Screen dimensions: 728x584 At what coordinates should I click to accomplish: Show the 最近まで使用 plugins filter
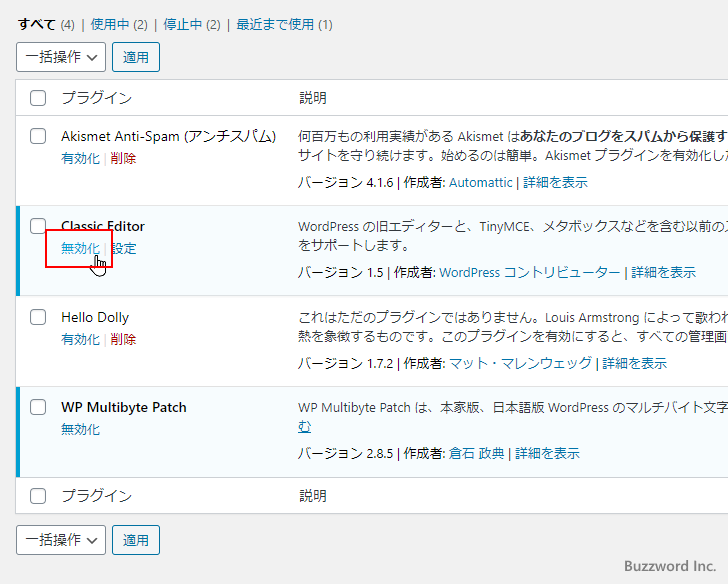coord(276,24)
